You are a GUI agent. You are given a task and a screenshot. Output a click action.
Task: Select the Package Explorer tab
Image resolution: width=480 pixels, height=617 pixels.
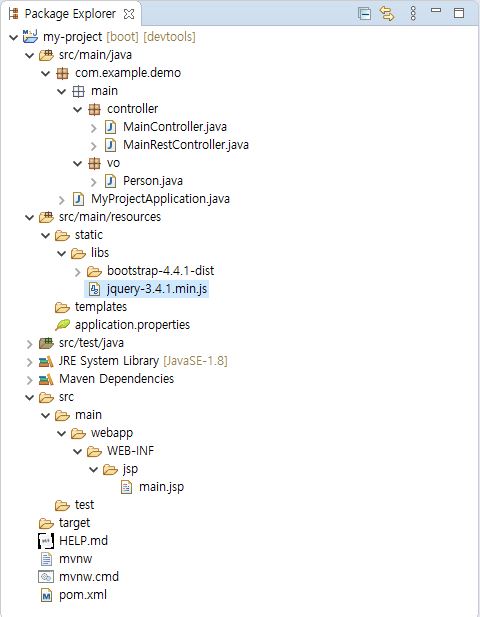(70, 14)
